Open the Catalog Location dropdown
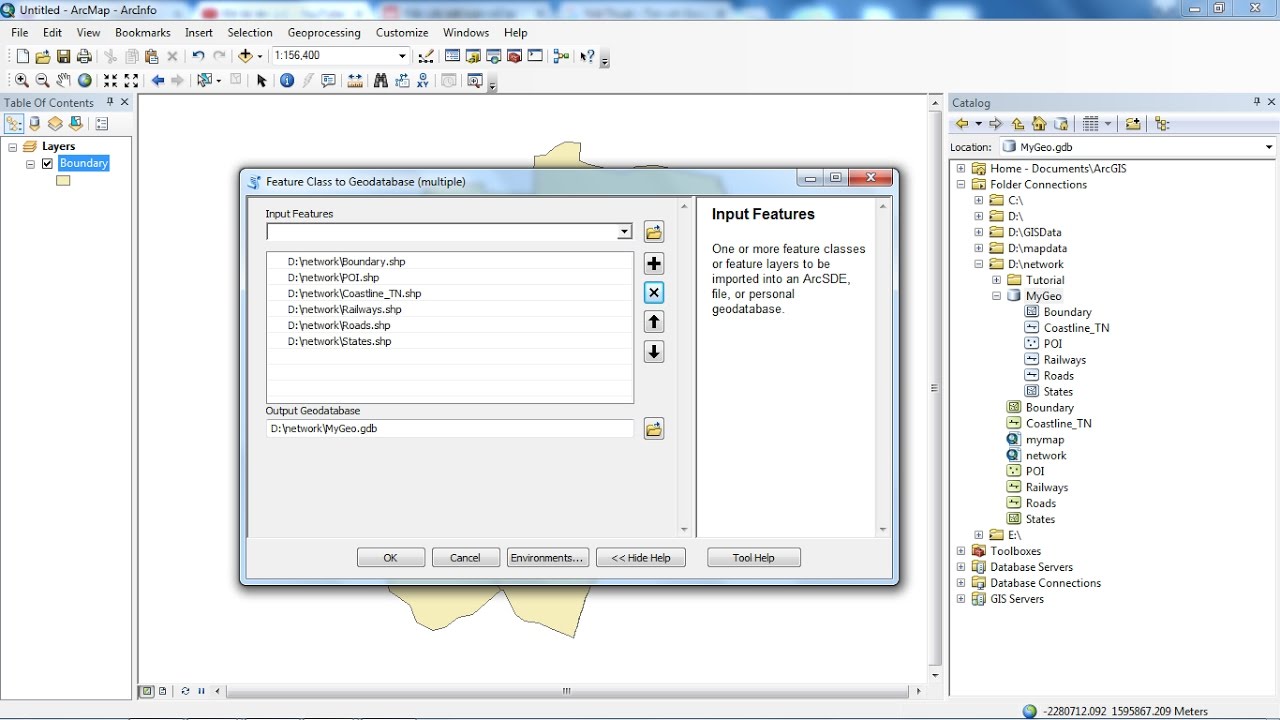 tap(1270, 147)
